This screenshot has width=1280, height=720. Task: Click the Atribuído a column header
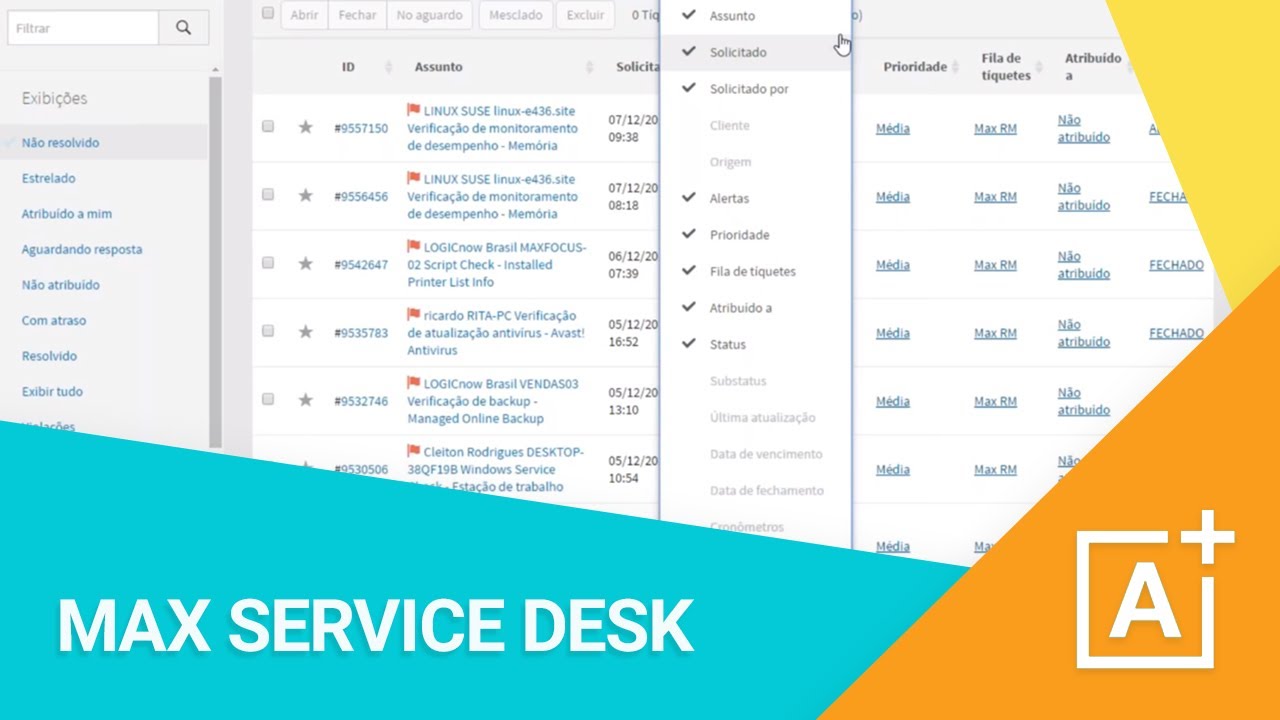[x=1093, y=67]
